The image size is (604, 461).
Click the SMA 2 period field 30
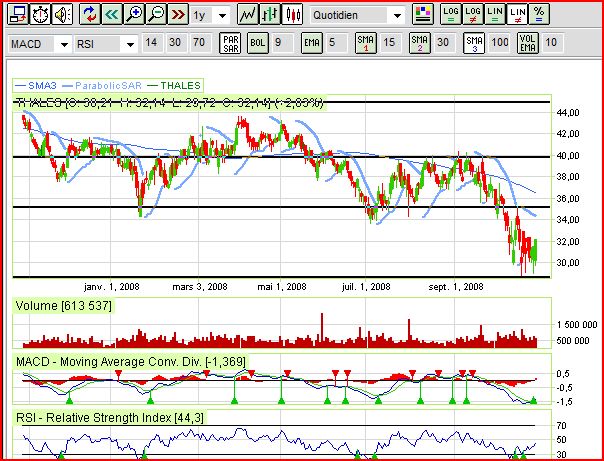pyautogui.click(x=445, y=42)
